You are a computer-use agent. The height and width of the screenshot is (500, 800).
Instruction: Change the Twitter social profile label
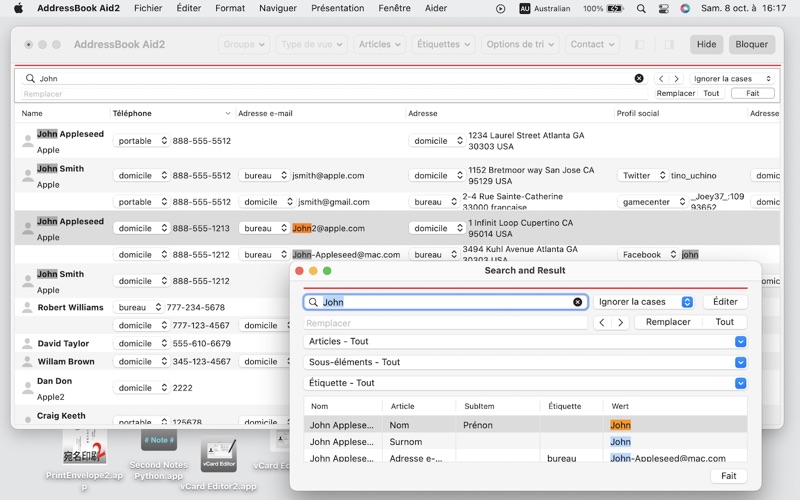642,176
